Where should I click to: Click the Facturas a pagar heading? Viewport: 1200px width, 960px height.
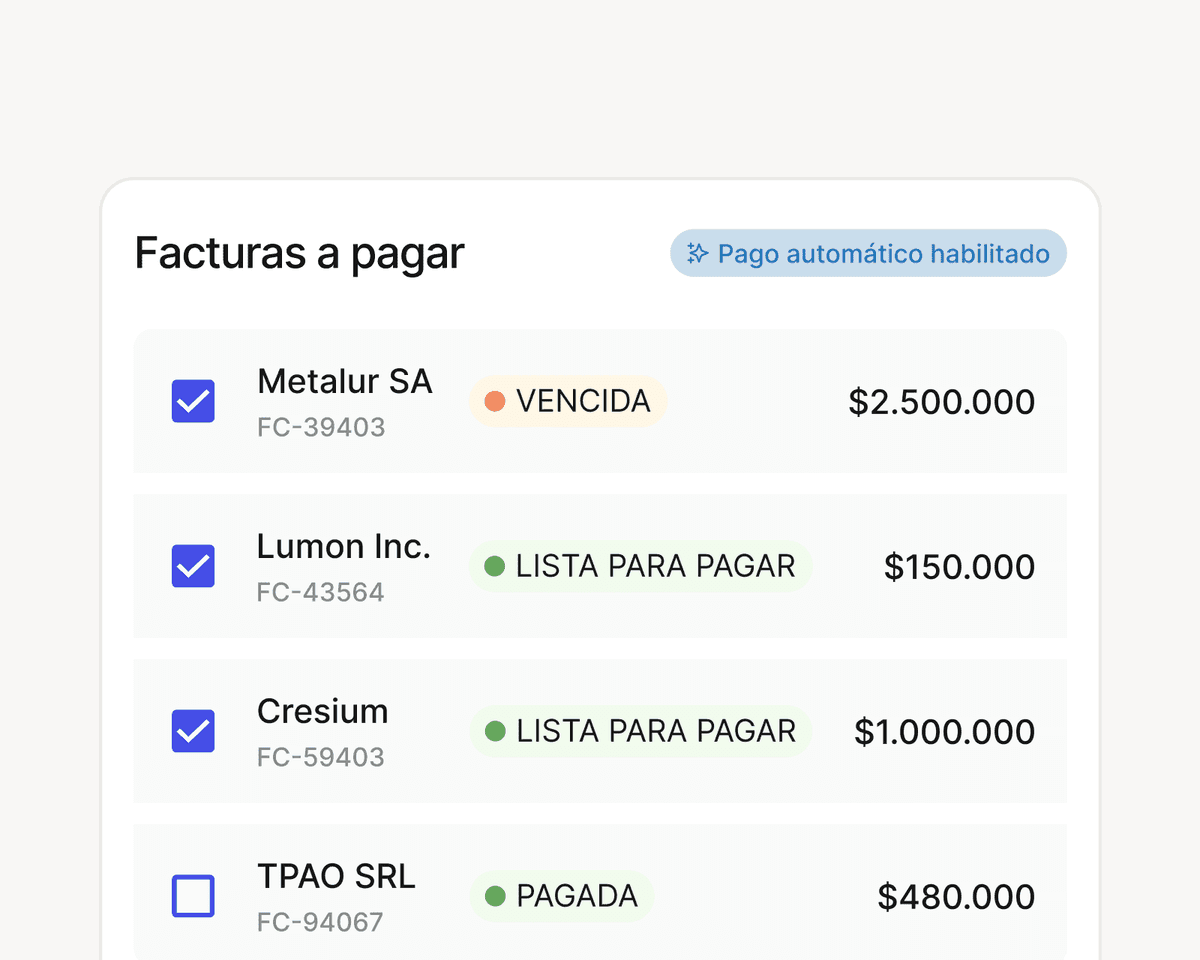coord(299,253)
